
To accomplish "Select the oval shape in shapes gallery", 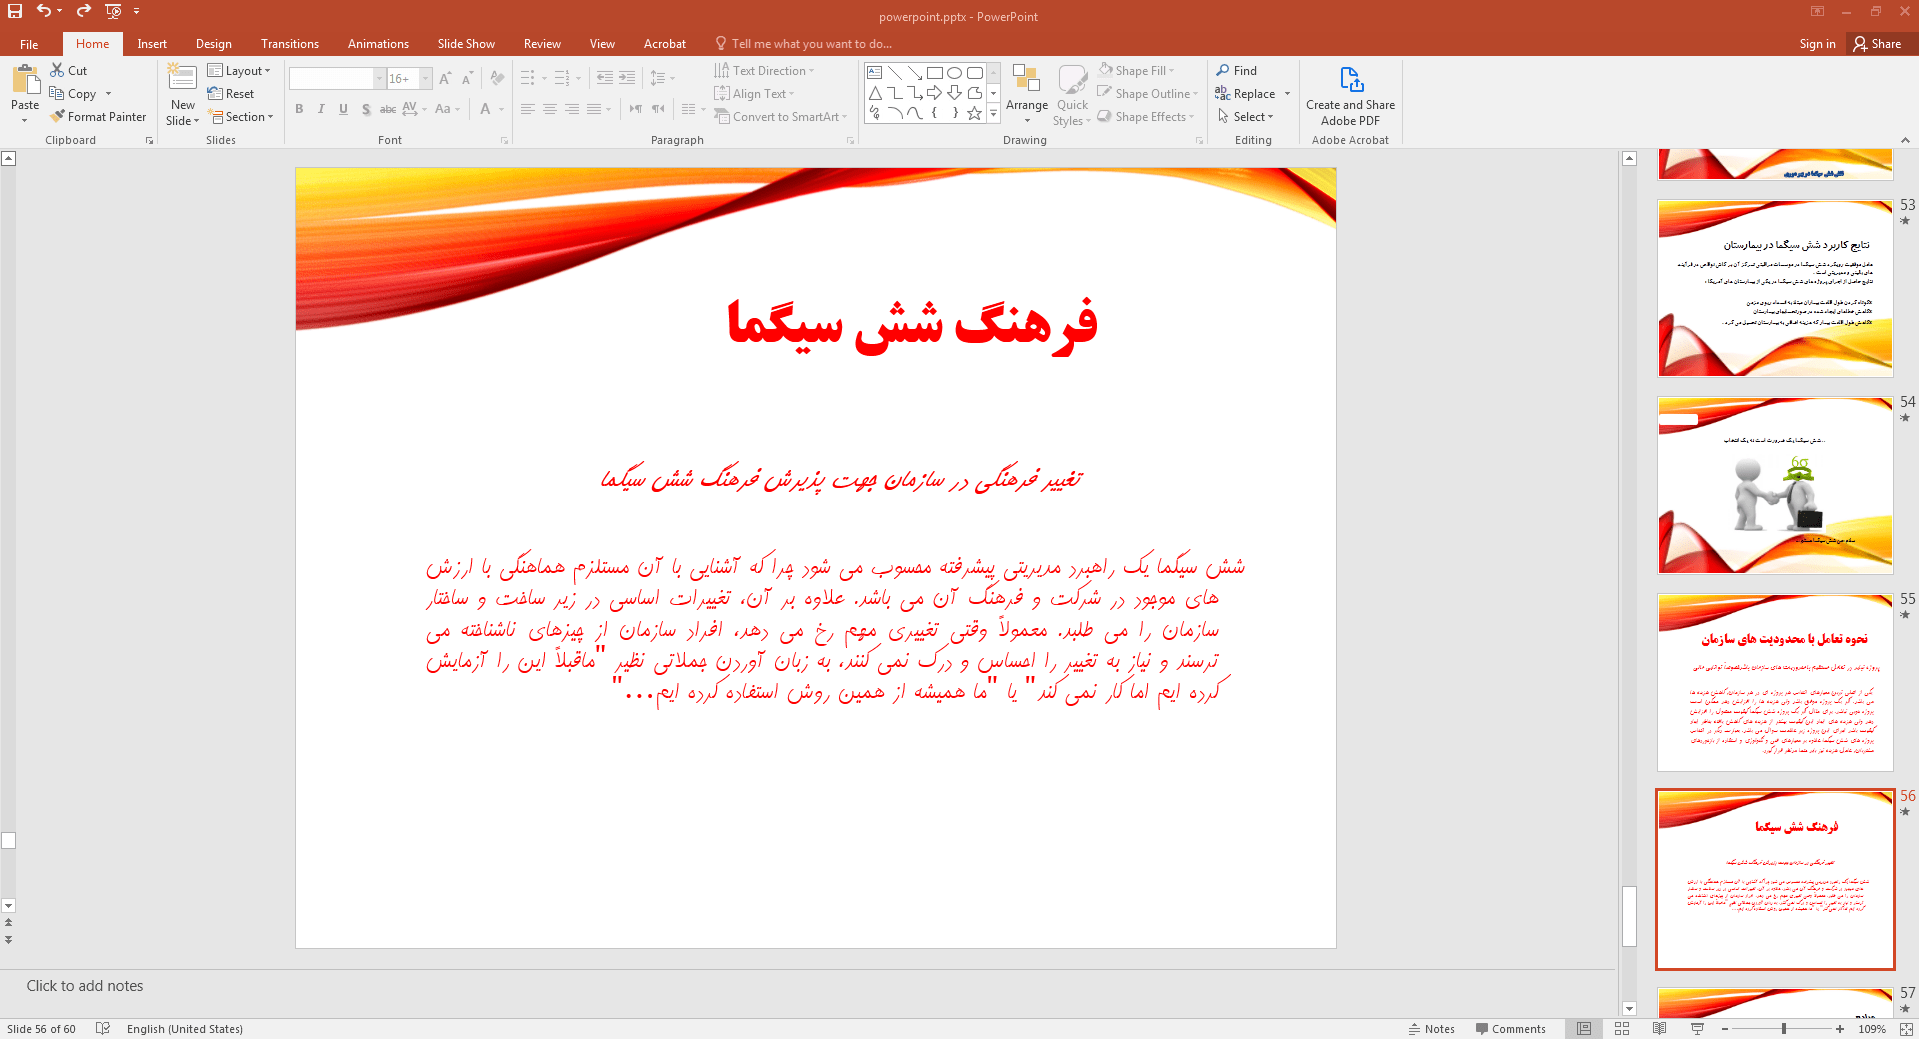I will coord(955,73).
